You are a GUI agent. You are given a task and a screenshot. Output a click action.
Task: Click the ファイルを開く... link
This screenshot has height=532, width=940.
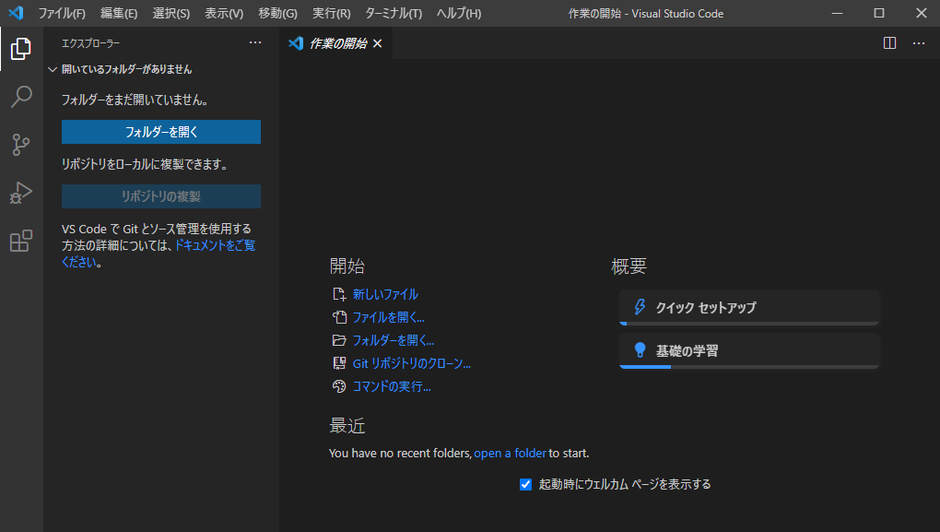tap(388, 317)
